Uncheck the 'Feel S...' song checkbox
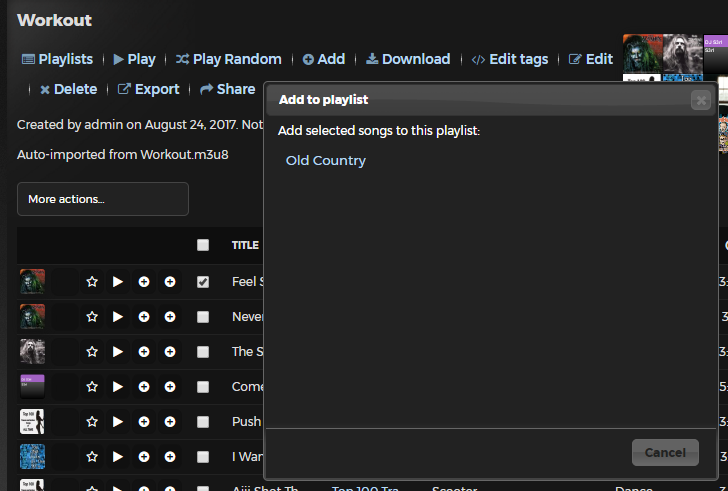The image size is (728, 491). [203, 283]
